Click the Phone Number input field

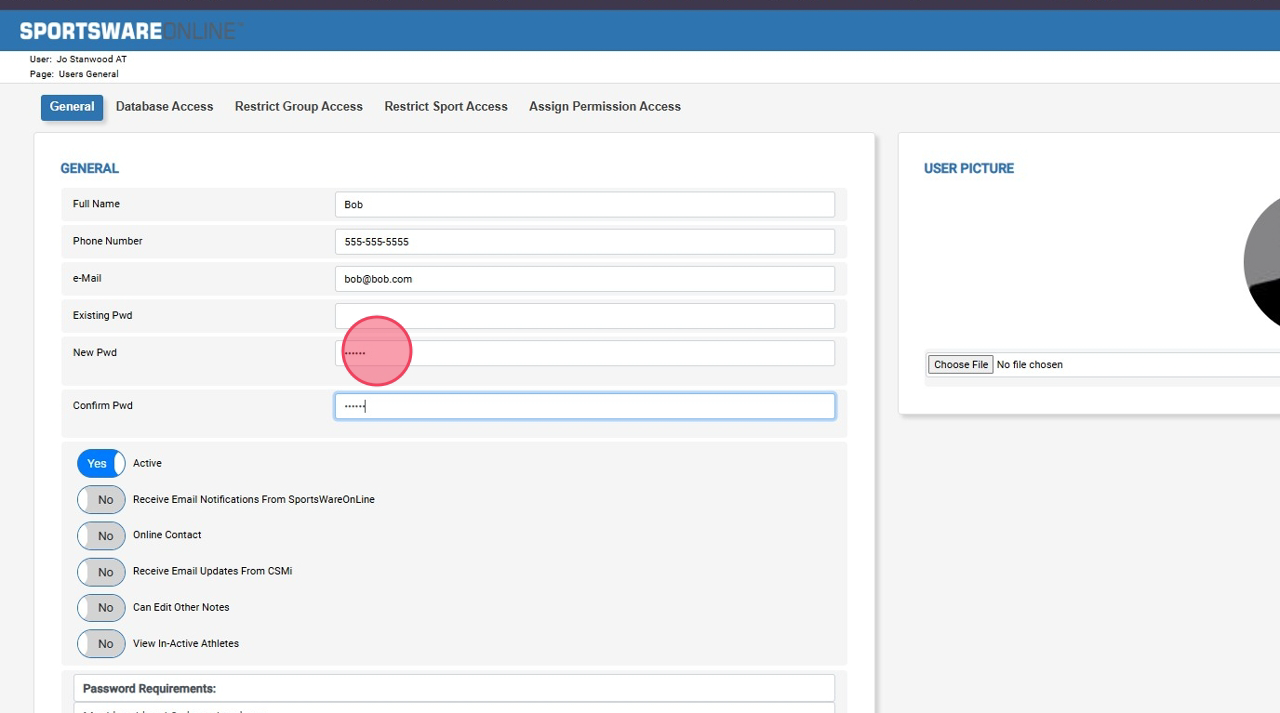point(584,242)
